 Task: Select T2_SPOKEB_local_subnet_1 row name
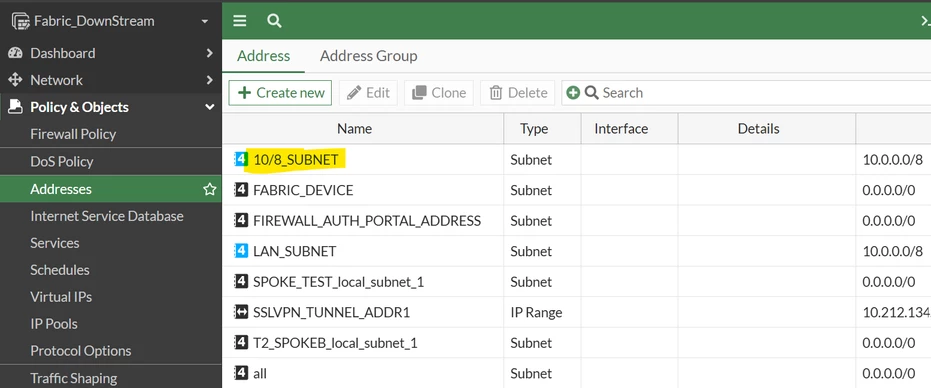(x=335, y=343)
